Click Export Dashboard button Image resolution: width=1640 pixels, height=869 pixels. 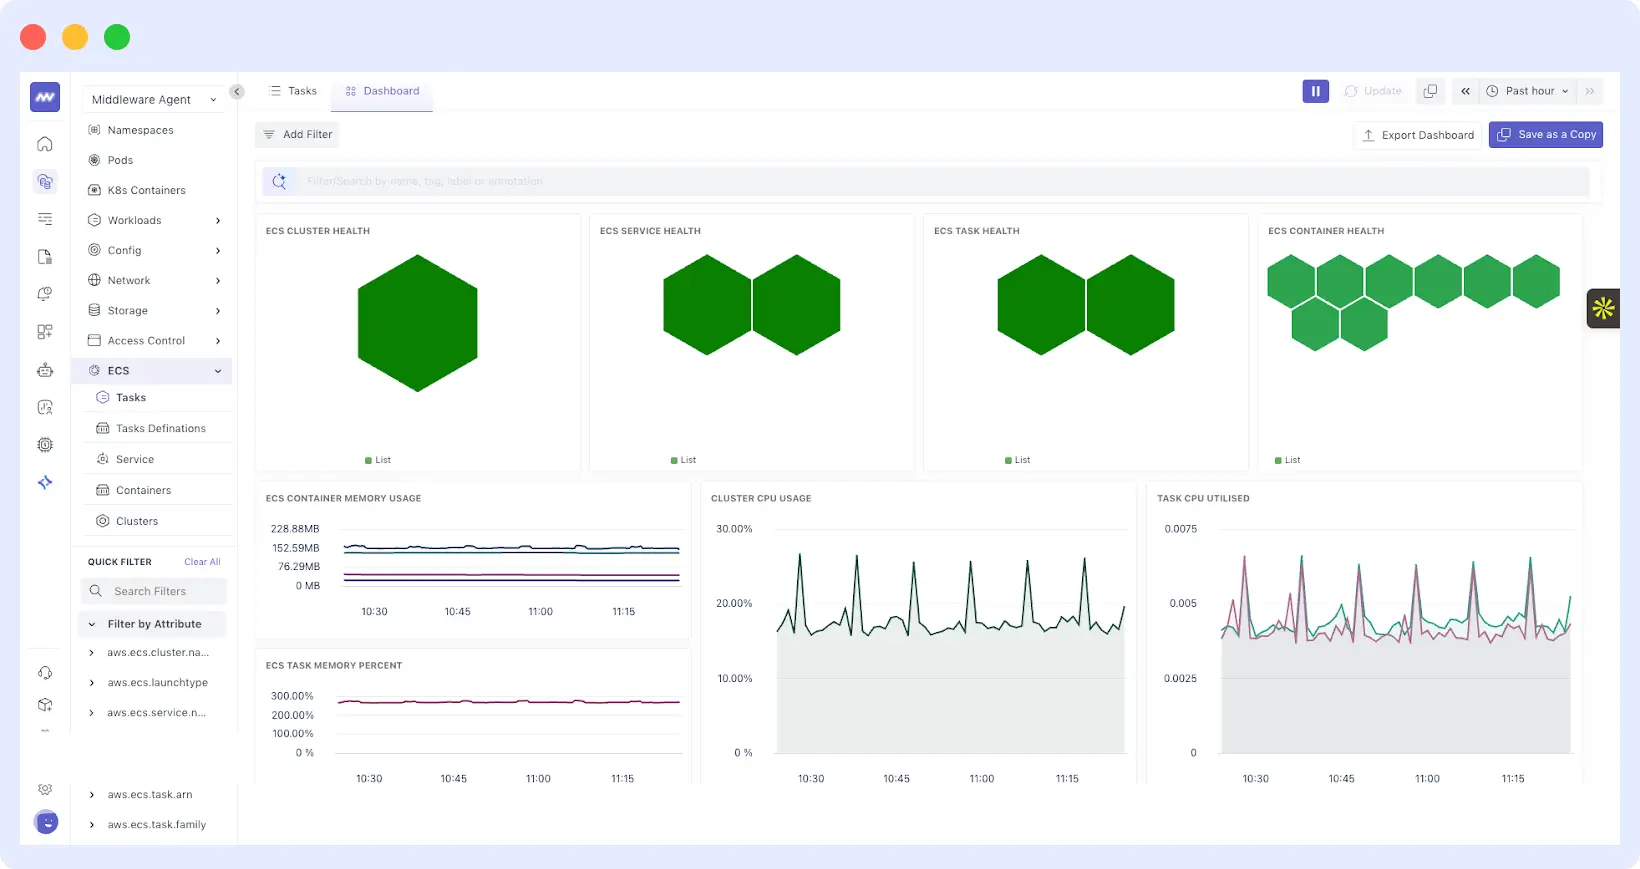[1418, 135]
